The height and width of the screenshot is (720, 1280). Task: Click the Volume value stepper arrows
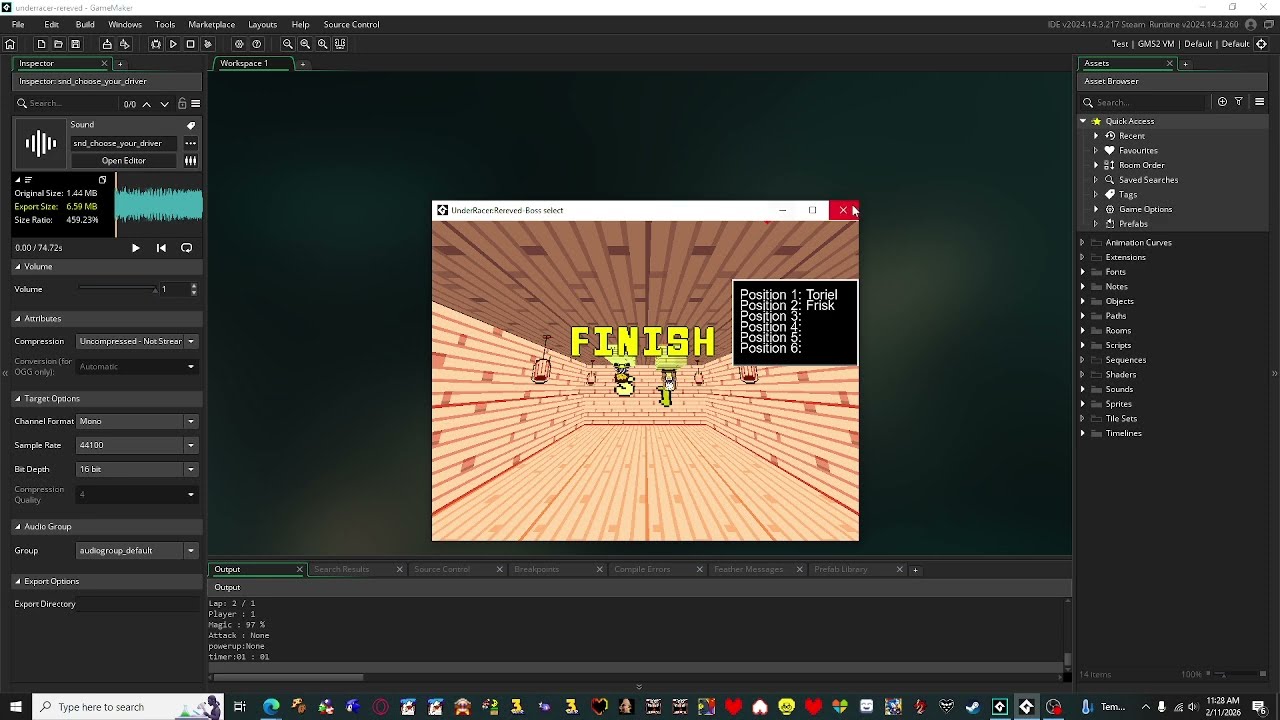click(193, 290)
